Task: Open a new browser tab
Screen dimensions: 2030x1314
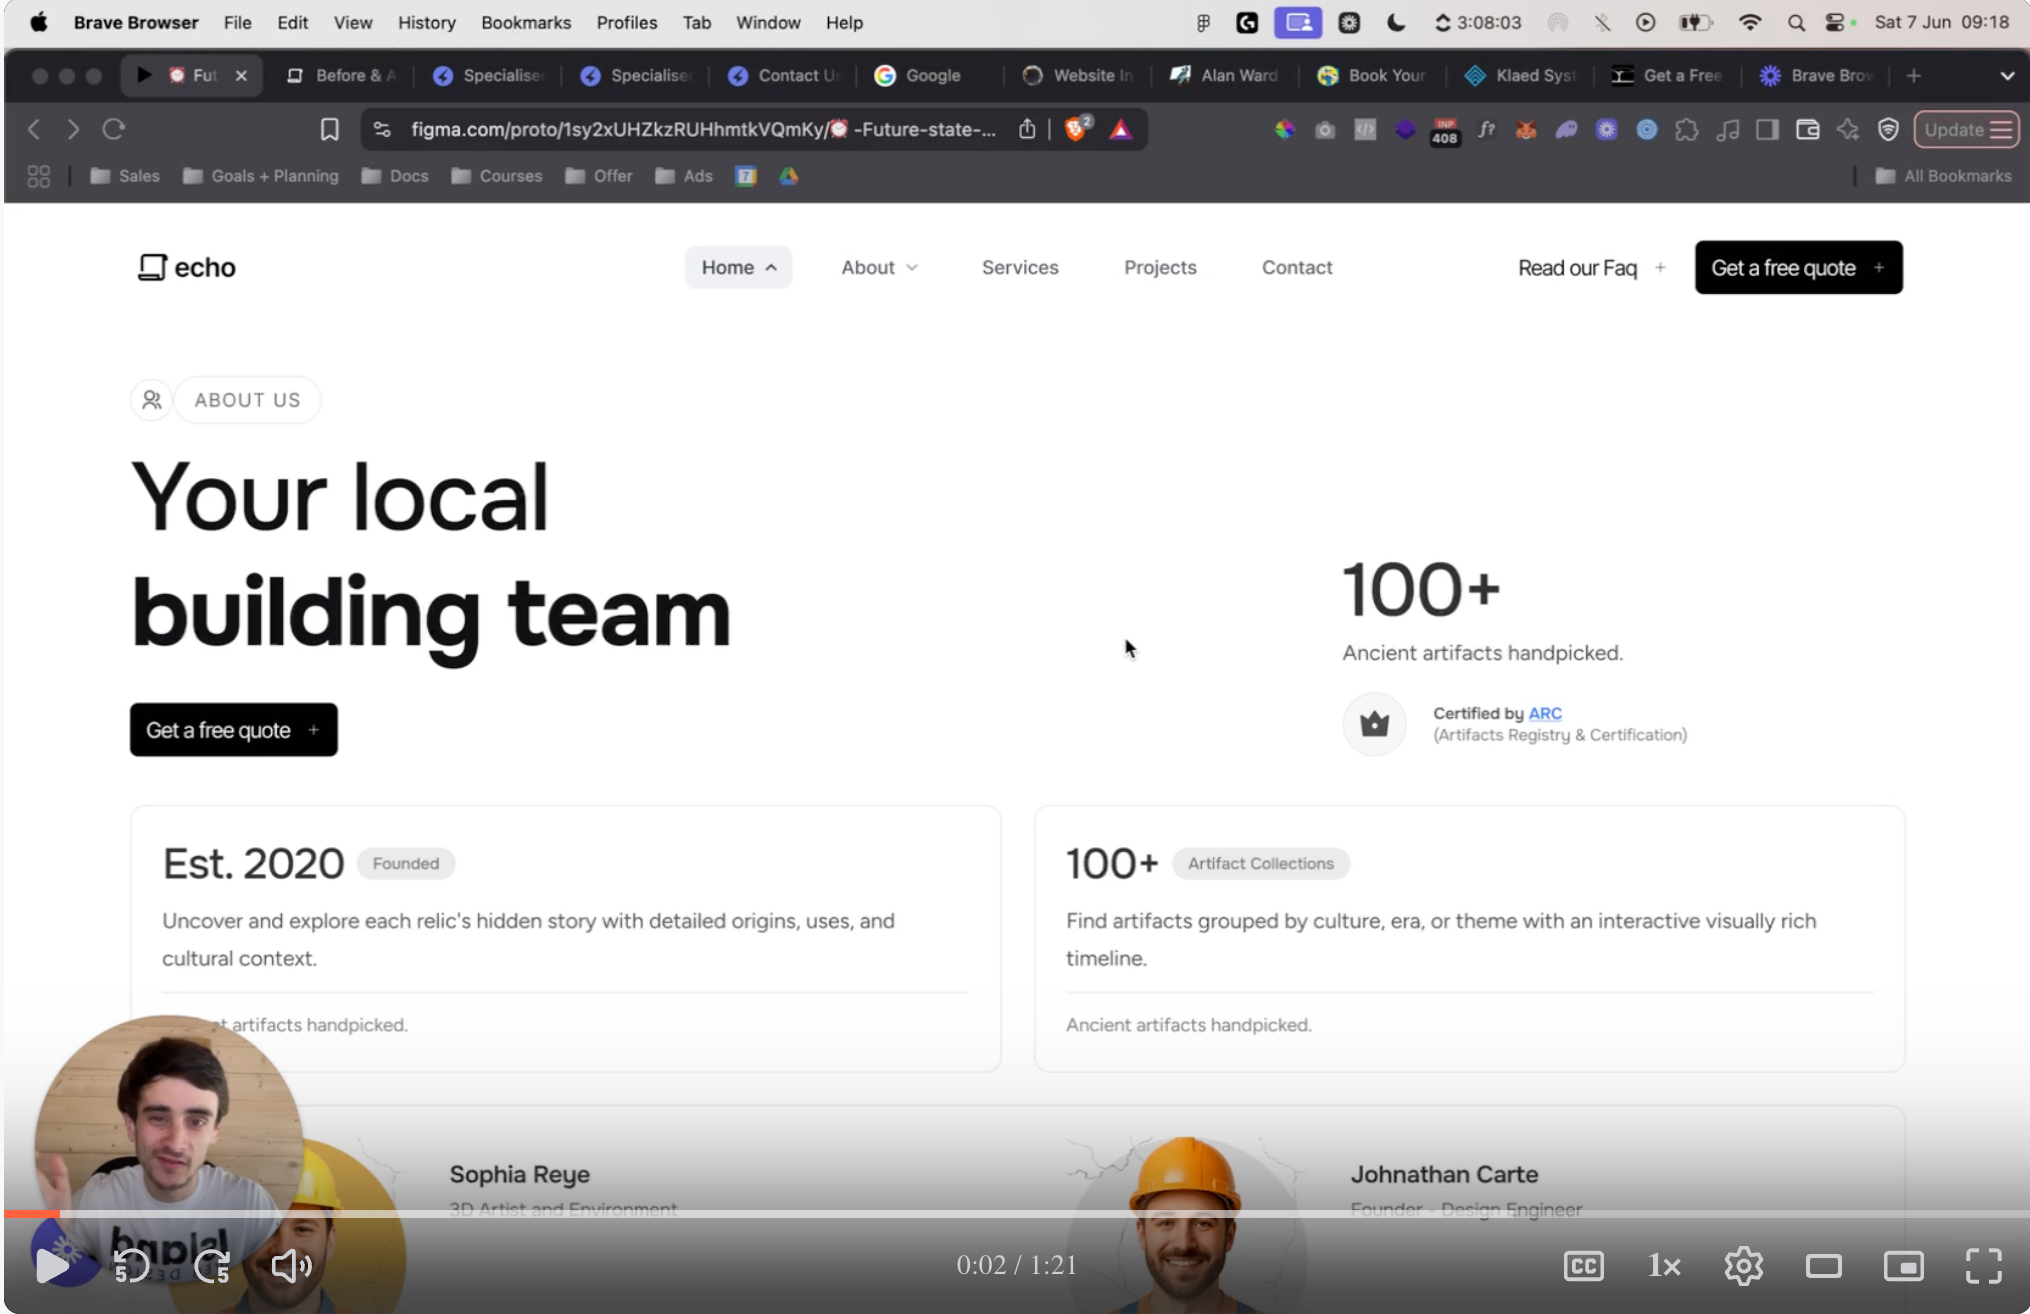Action: [x=1914, y=75]
